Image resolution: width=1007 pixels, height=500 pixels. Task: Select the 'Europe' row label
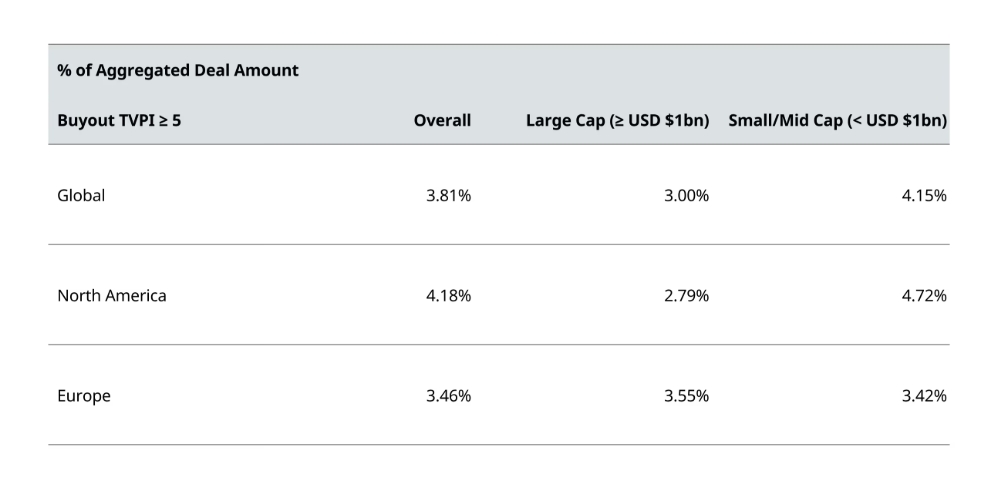84,396
